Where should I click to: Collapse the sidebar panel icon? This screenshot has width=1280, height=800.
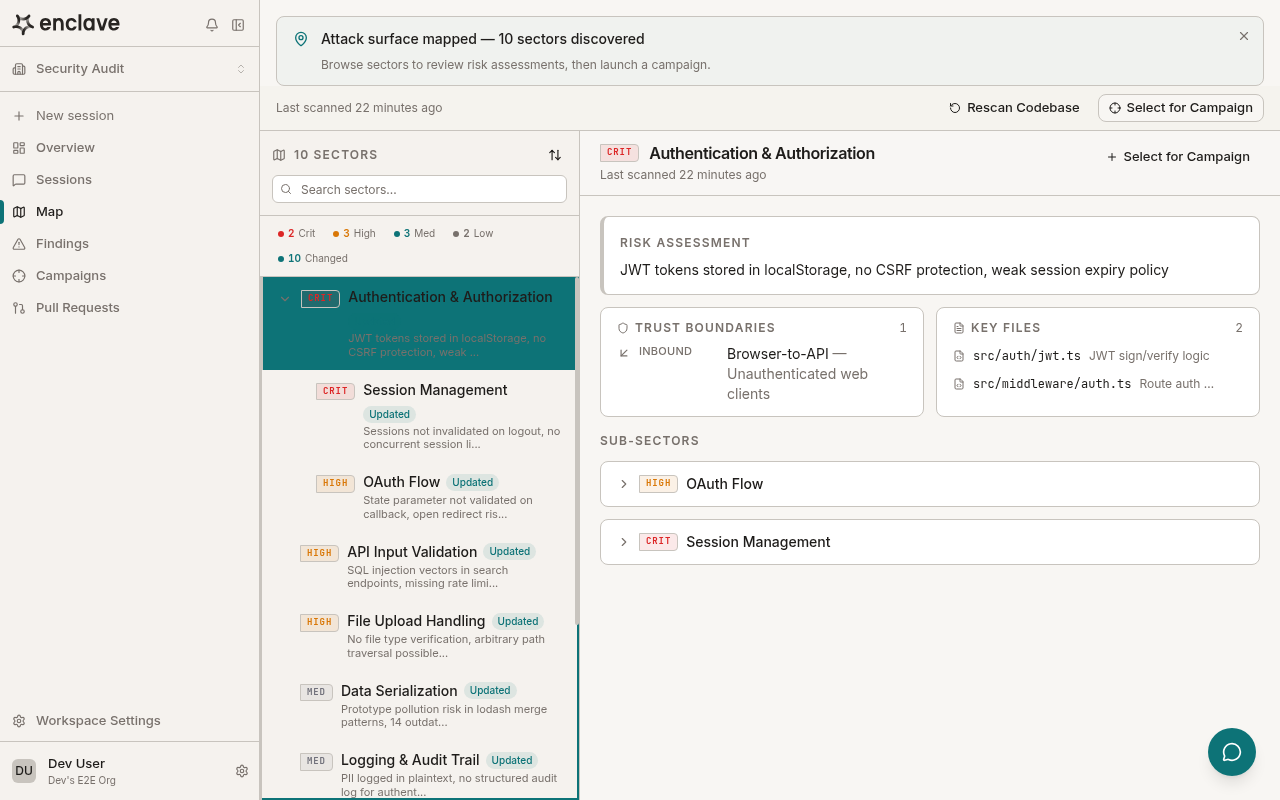(x=238, y=25)
